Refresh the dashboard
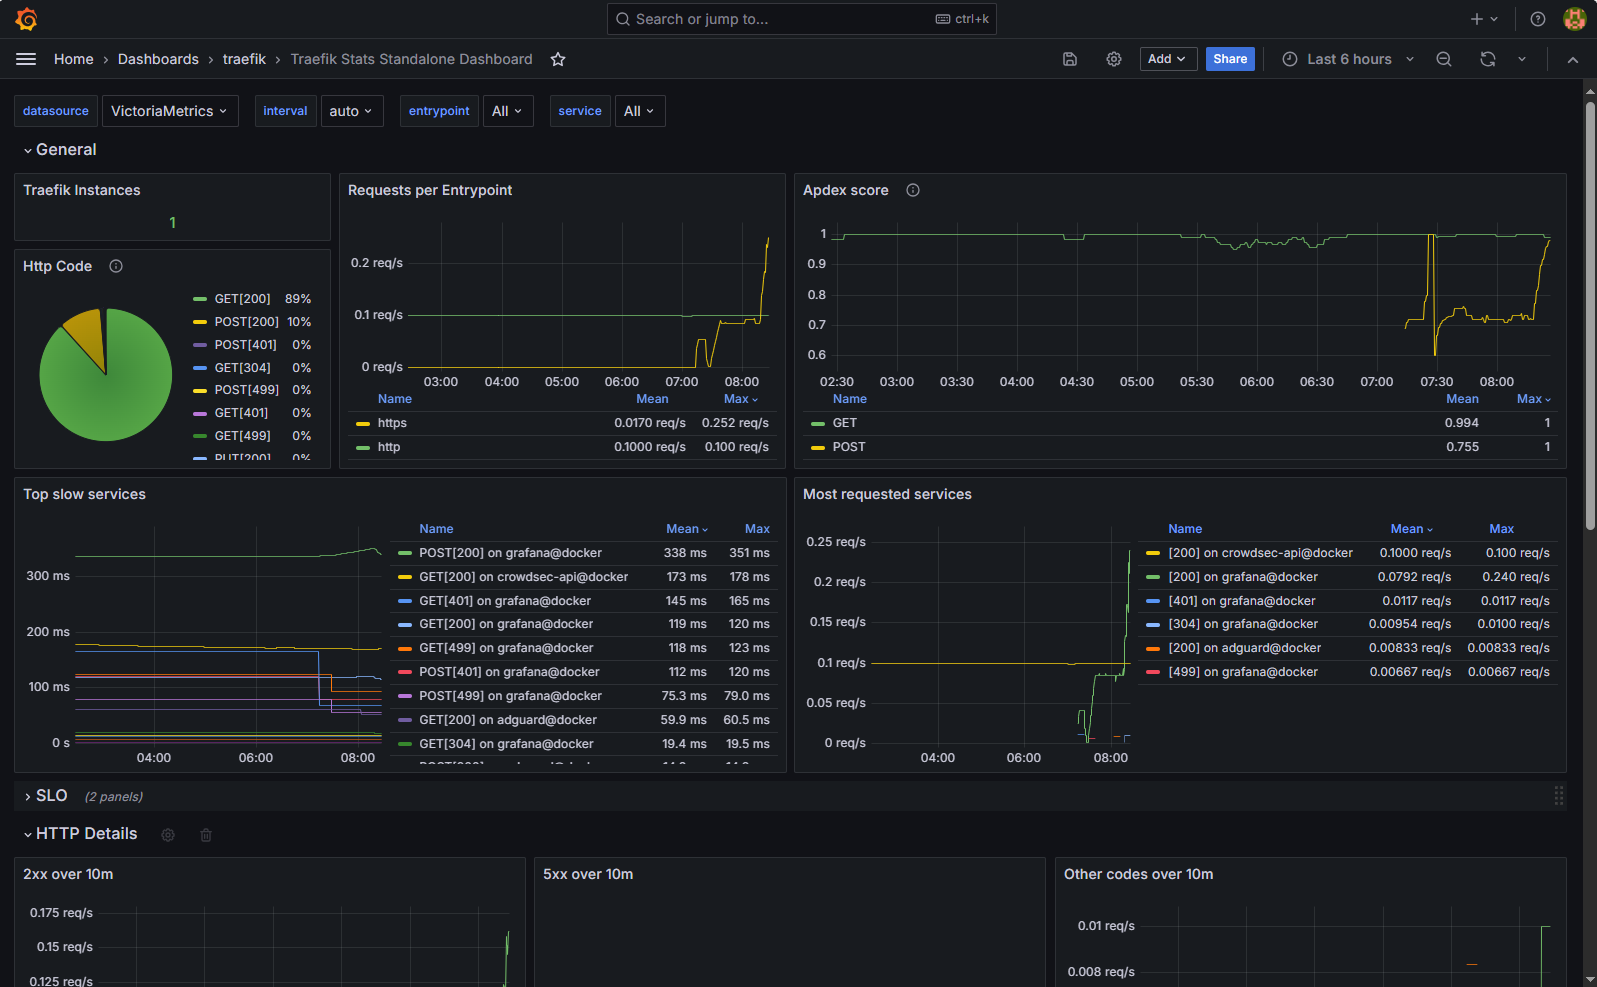The image size is (1597, 987). click(x=1488, y=59)
